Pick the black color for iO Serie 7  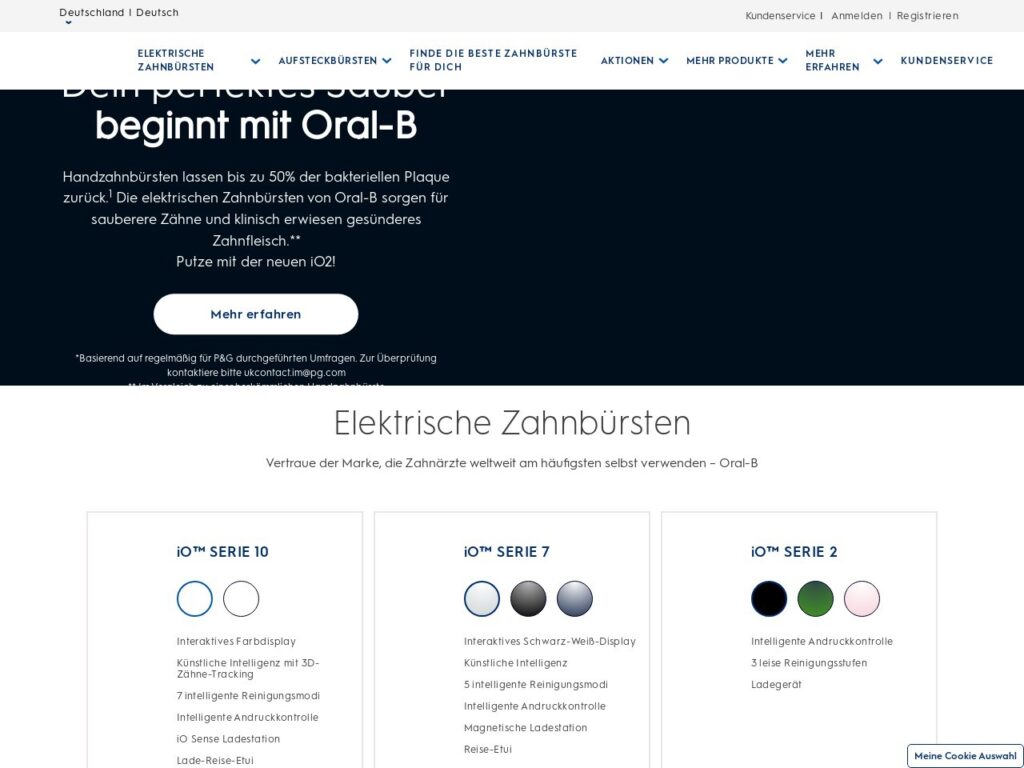[528, 599]
